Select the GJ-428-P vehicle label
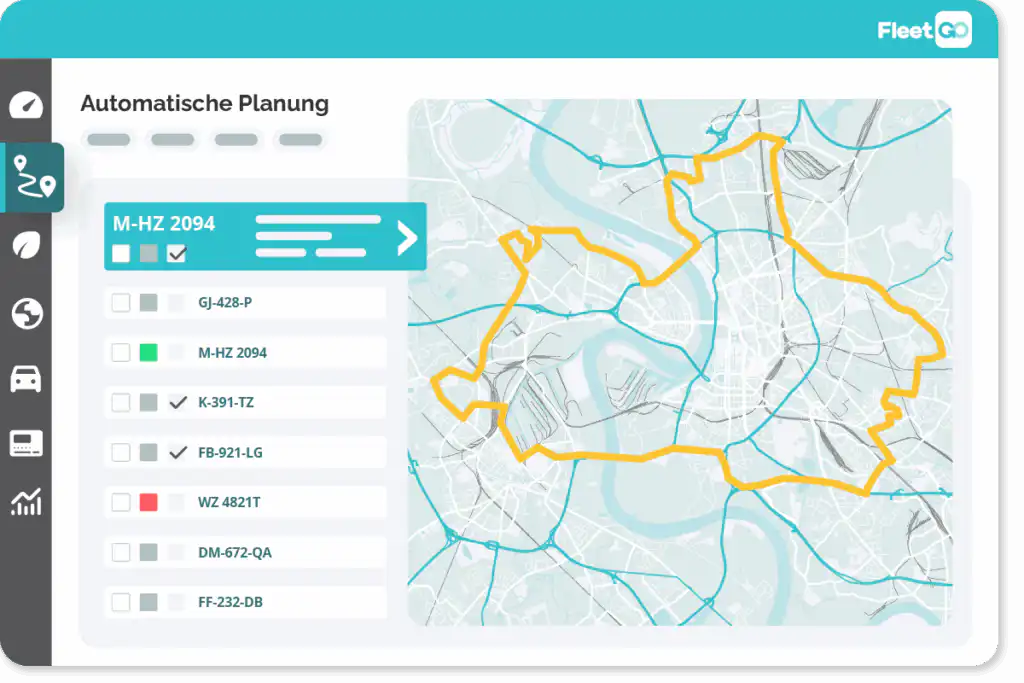1024x683 pixels. [225, 302]
